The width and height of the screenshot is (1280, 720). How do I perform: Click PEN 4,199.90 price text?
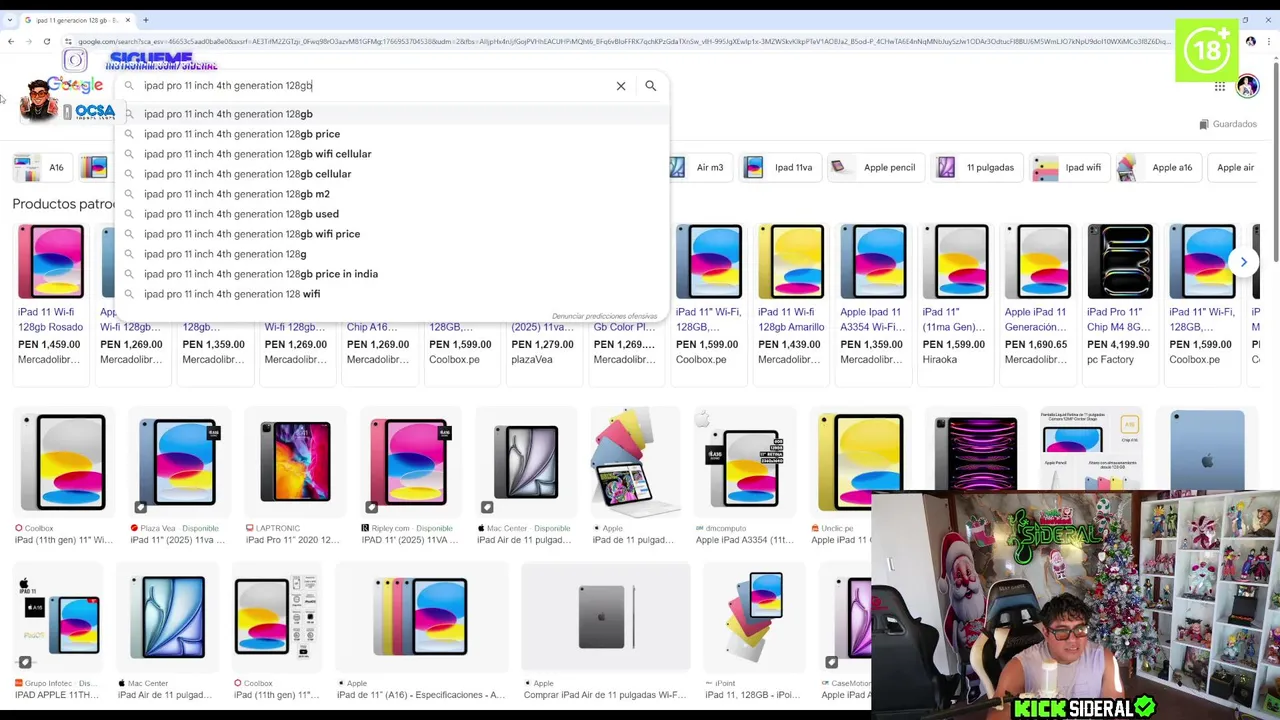(x=1120, y=345)
